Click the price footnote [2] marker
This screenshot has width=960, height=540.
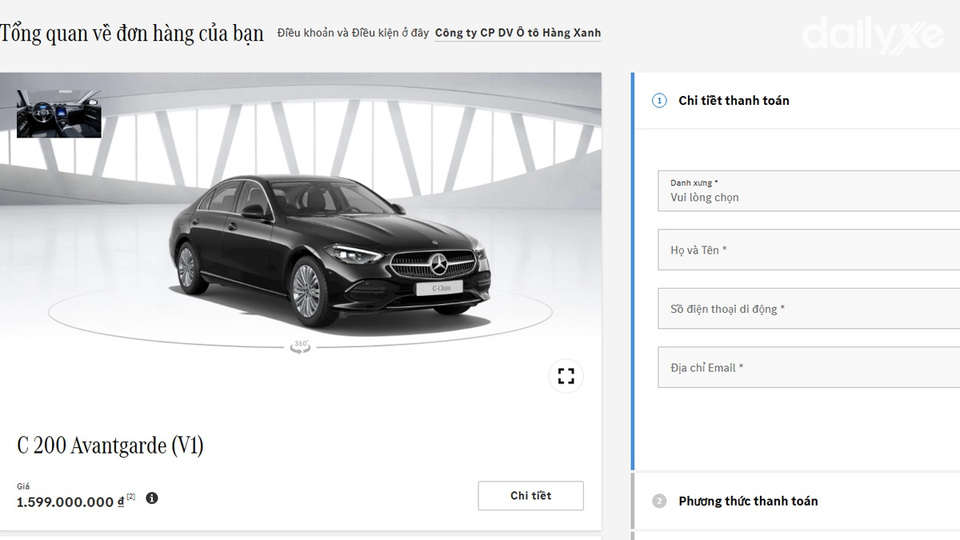[x=131, y=496]
